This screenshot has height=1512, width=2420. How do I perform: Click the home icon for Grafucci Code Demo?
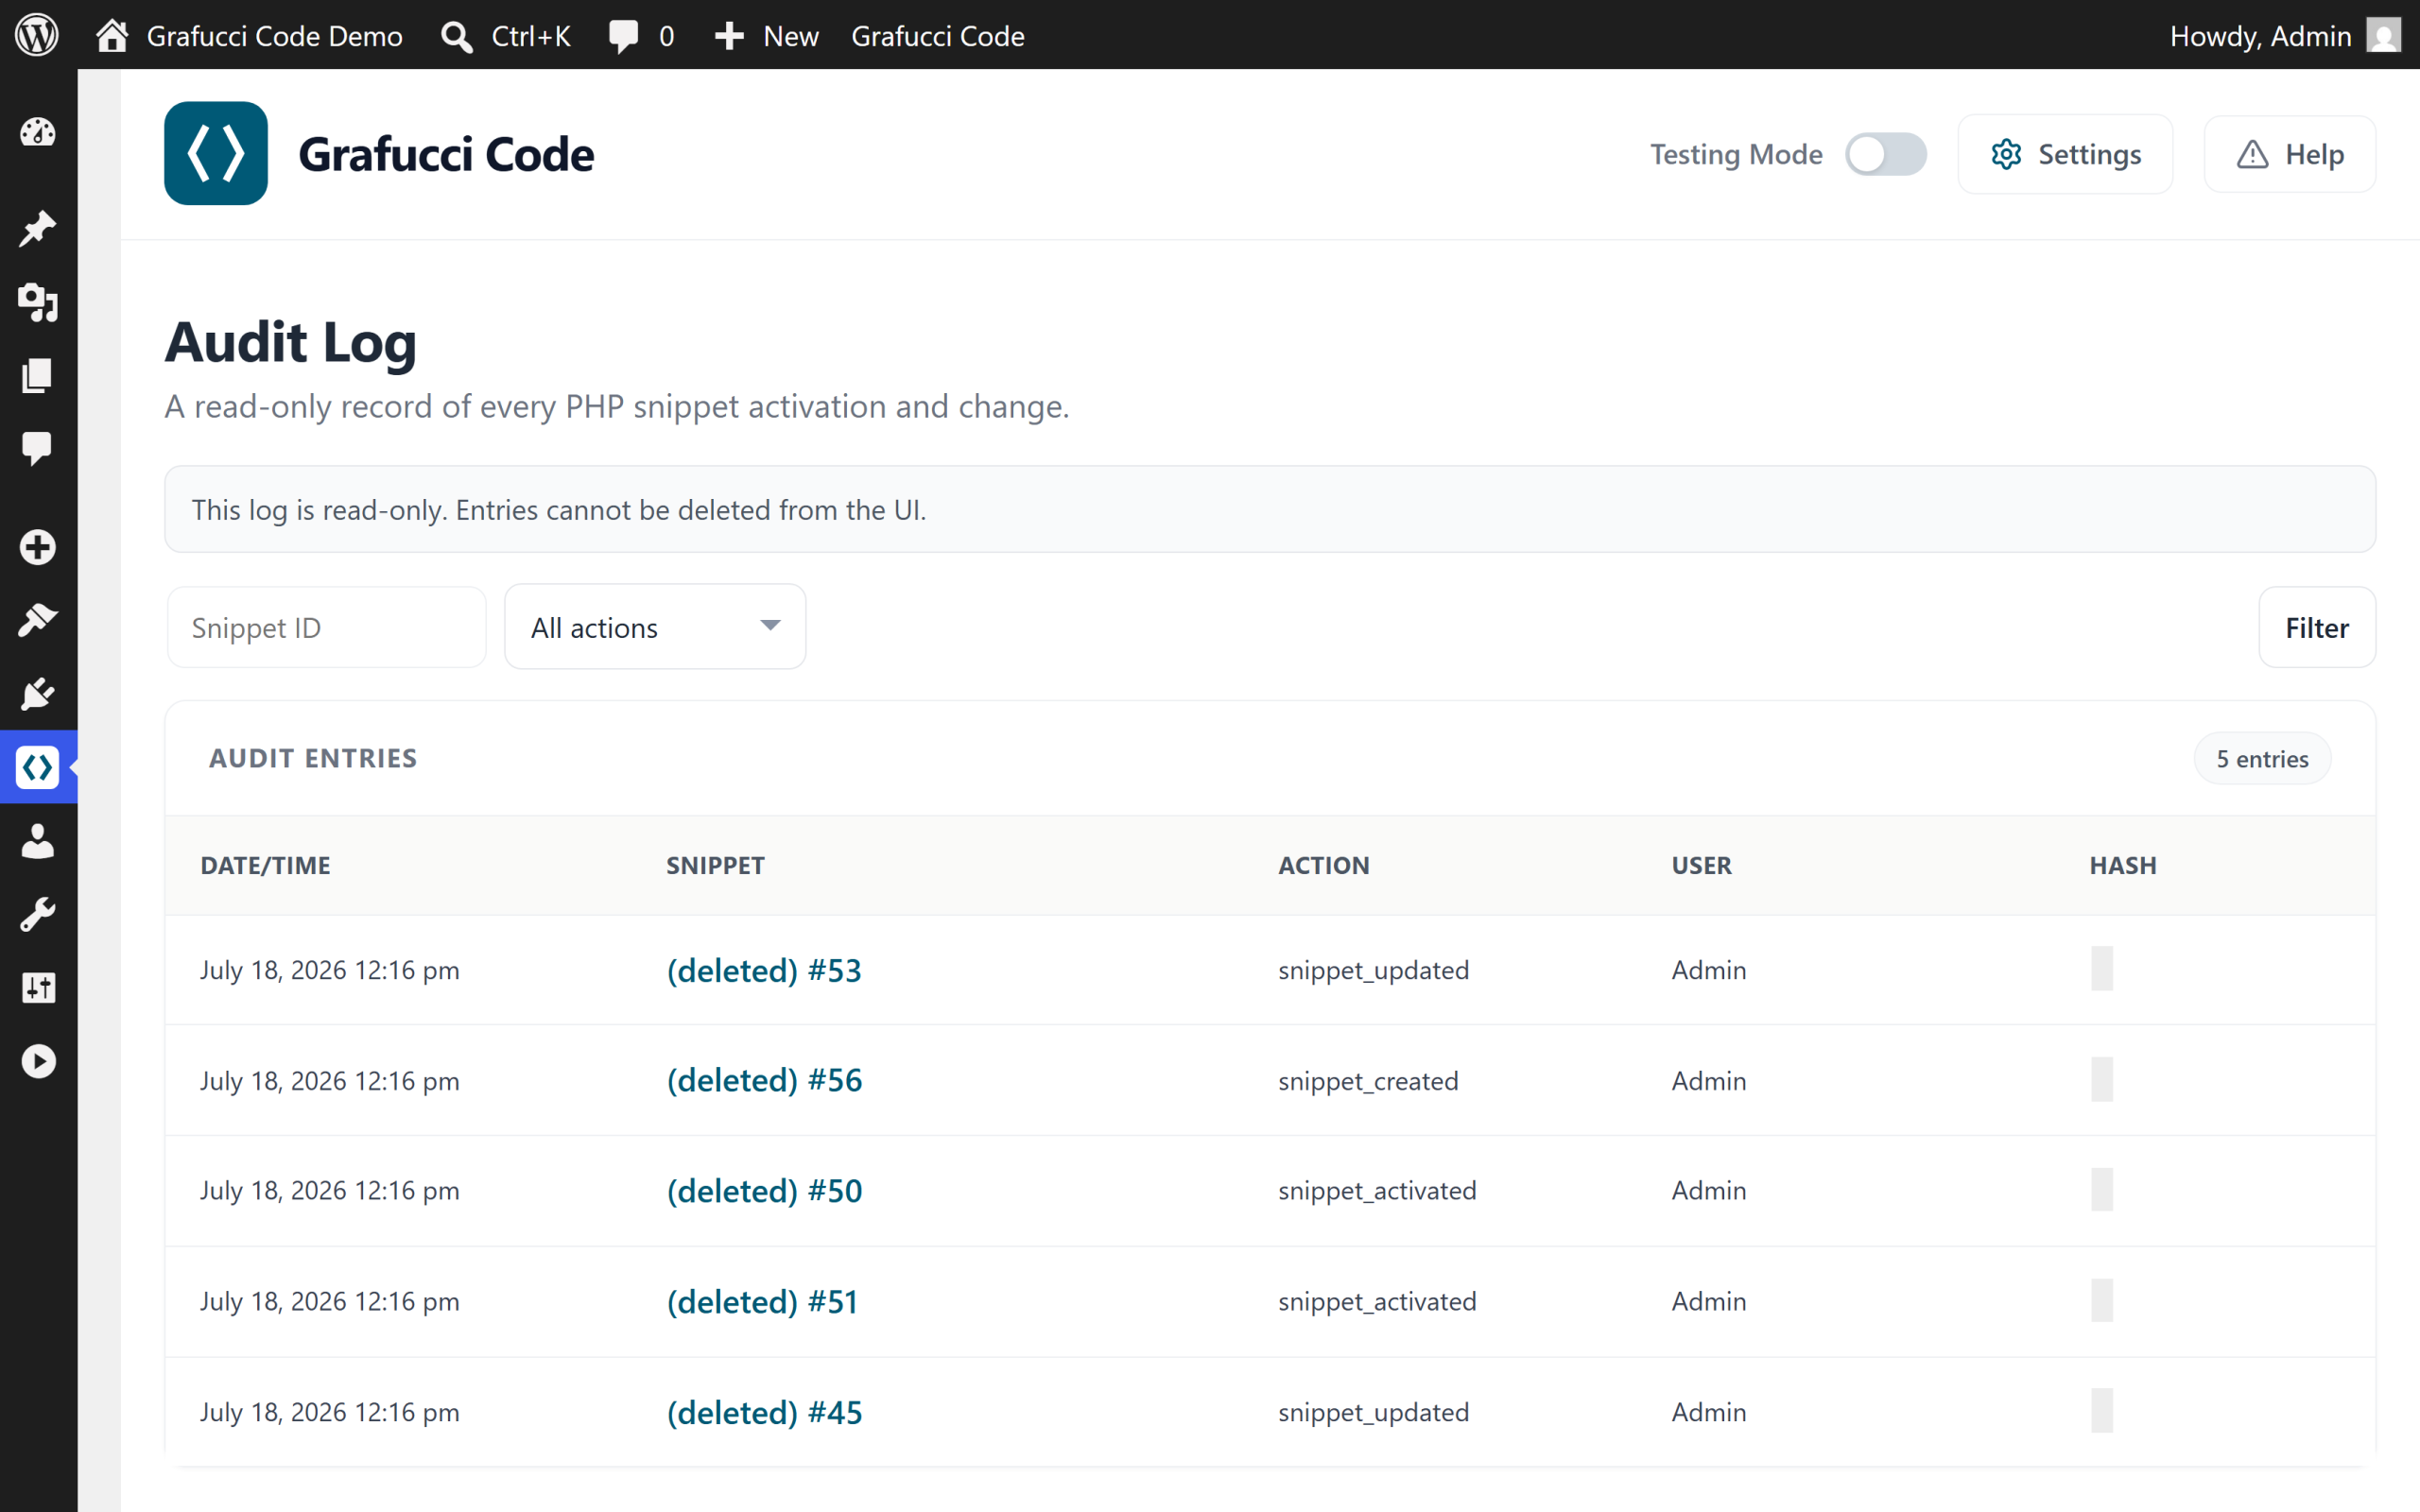coord(112,35)
